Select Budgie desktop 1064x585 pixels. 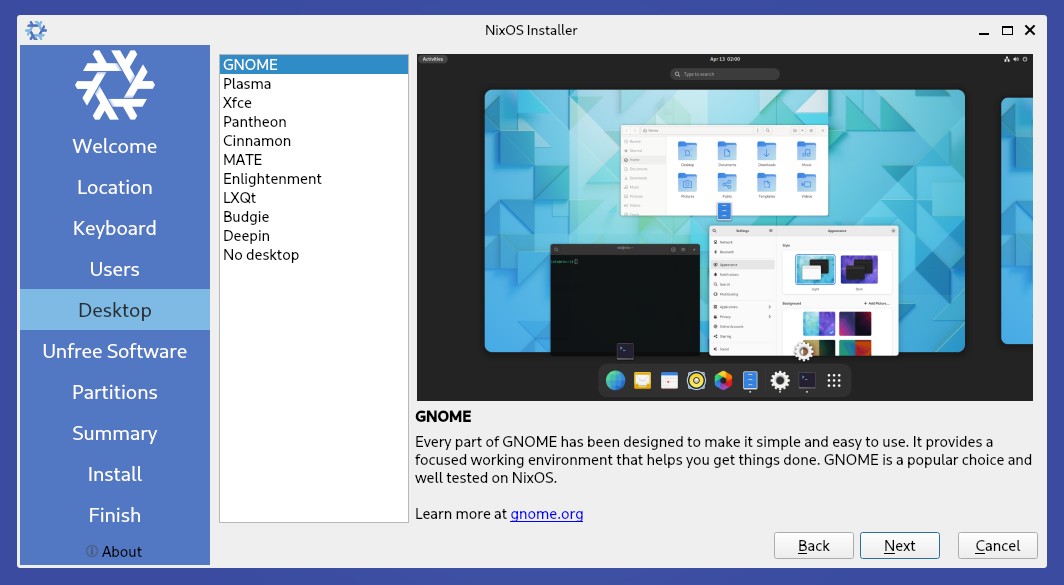click(314, 216)
